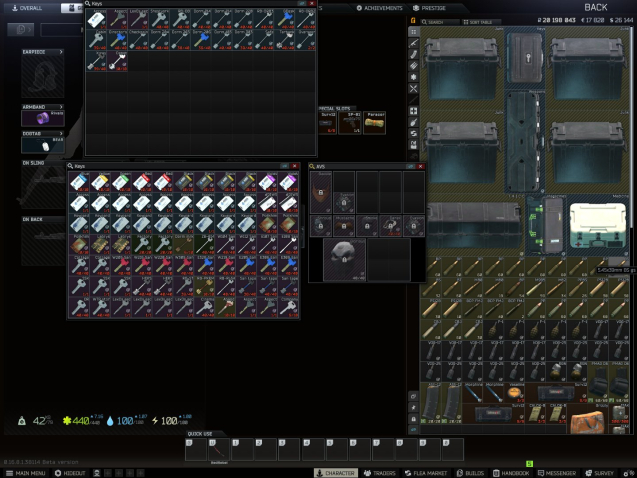Screen dimensions: 637x478
Task: Filter stash by armor vest icon
Action: (414, 145)
